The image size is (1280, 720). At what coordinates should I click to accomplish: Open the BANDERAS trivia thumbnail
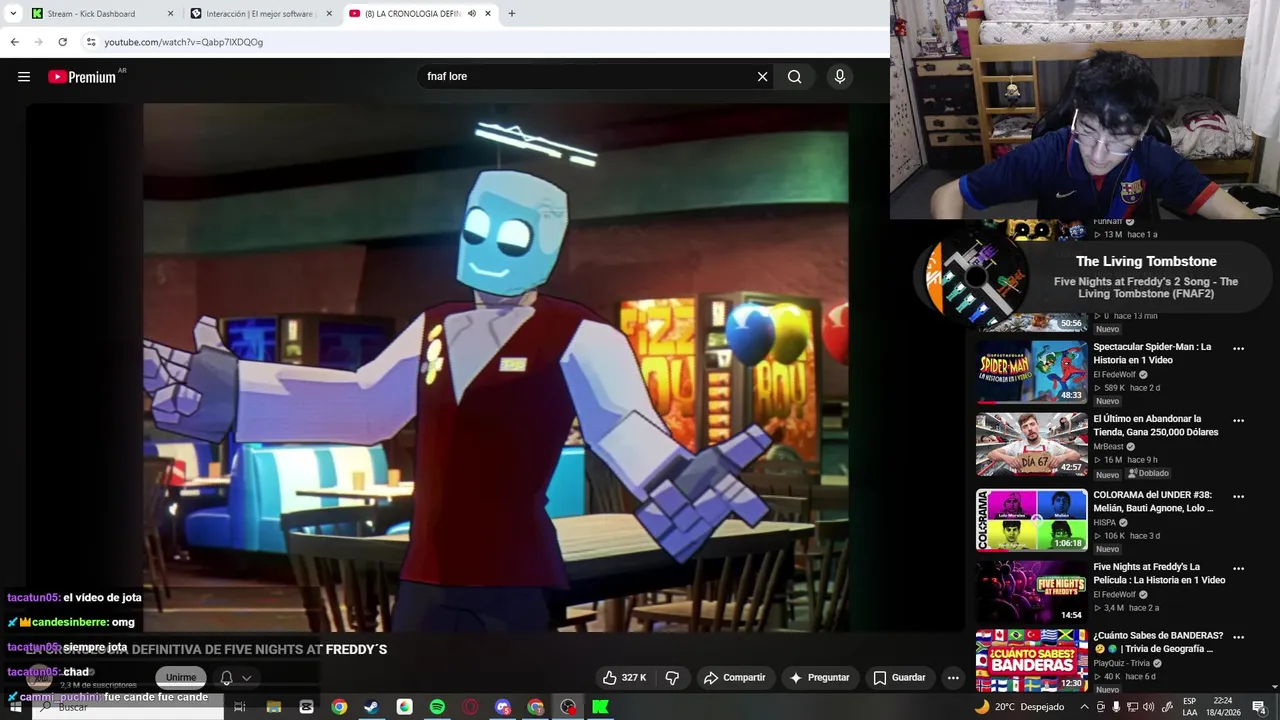tap(1031, 660)
